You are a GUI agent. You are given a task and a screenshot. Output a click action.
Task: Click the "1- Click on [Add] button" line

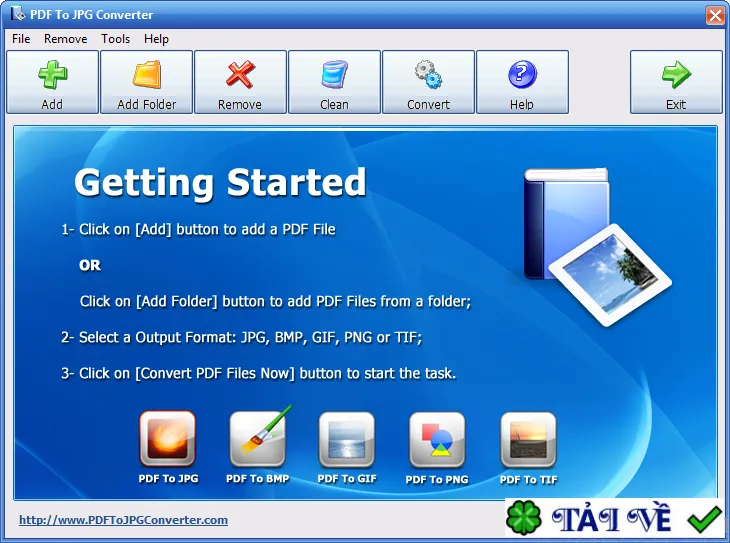click(x=198, y=230)
